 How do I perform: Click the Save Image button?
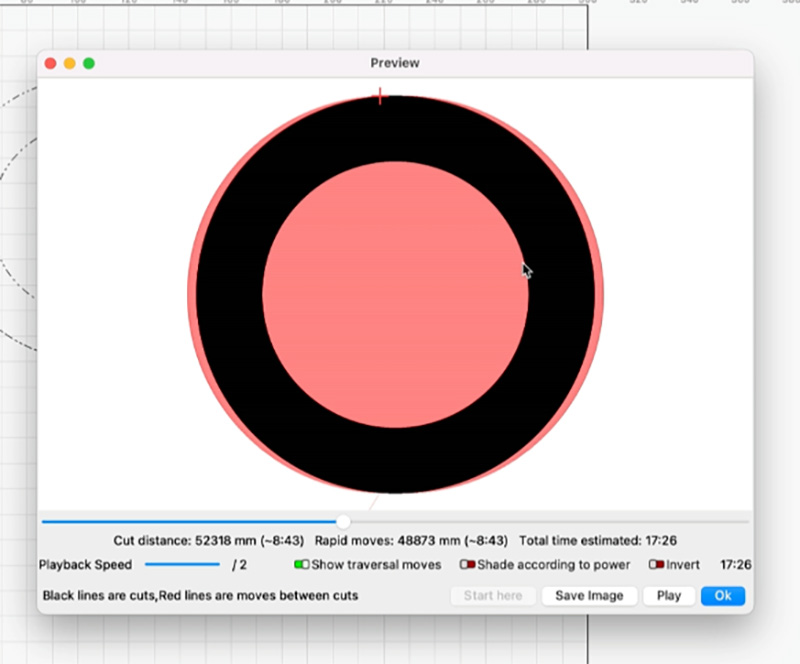(589, 596)
